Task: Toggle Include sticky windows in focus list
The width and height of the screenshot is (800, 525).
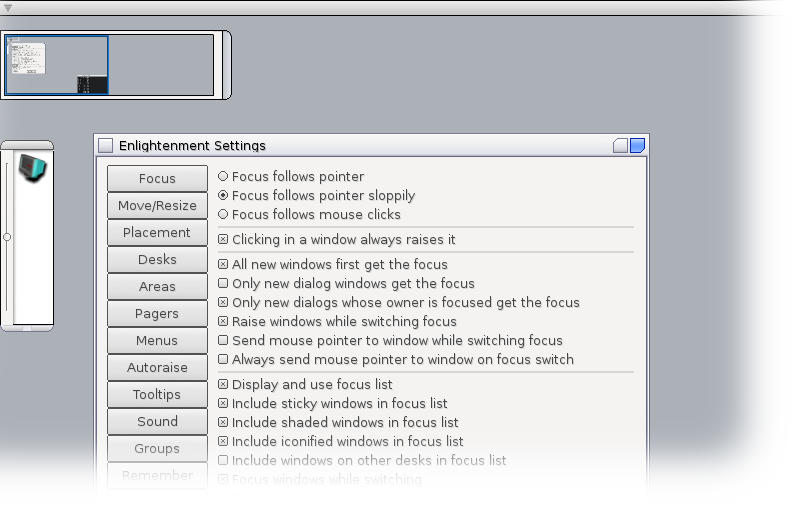Action: [333, 403]
